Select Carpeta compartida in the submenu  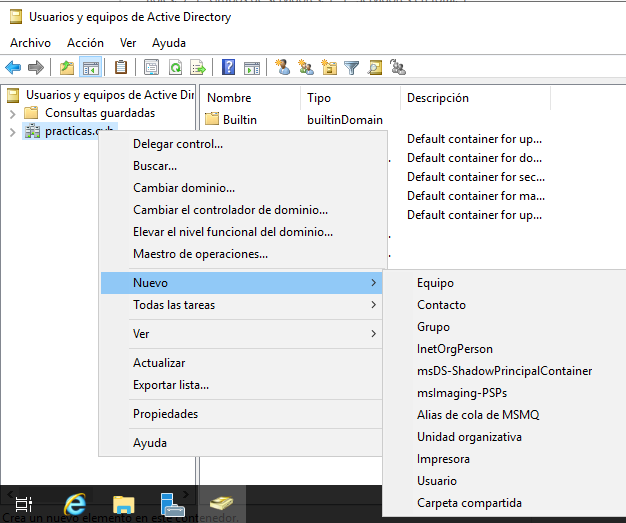(505, 502)
